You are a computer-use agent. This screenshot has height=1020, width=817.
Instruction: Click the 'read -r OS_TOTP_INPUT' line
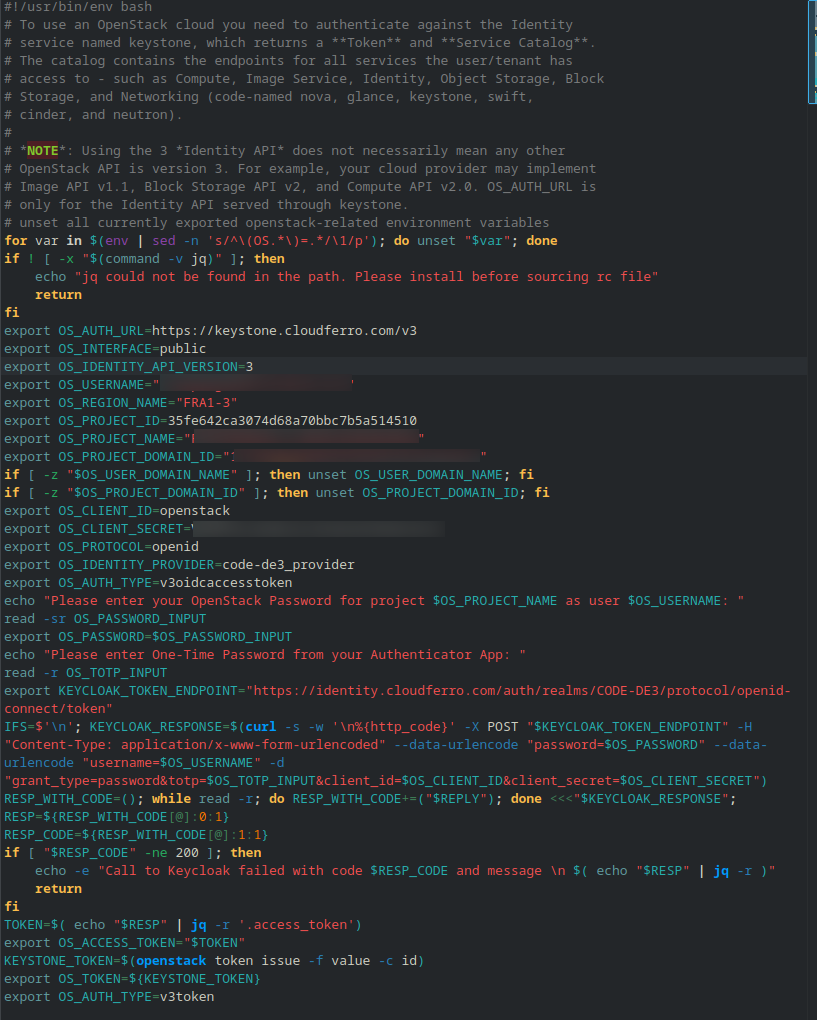(85, 673)
